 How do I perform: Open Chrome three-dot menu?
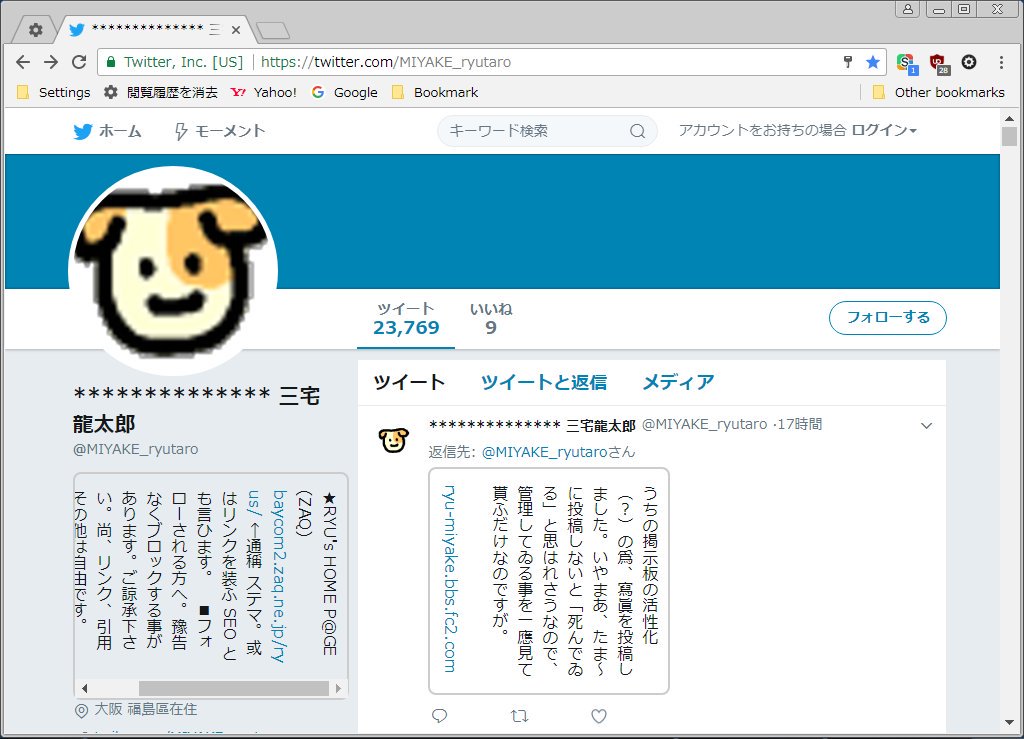(1001, 62)
